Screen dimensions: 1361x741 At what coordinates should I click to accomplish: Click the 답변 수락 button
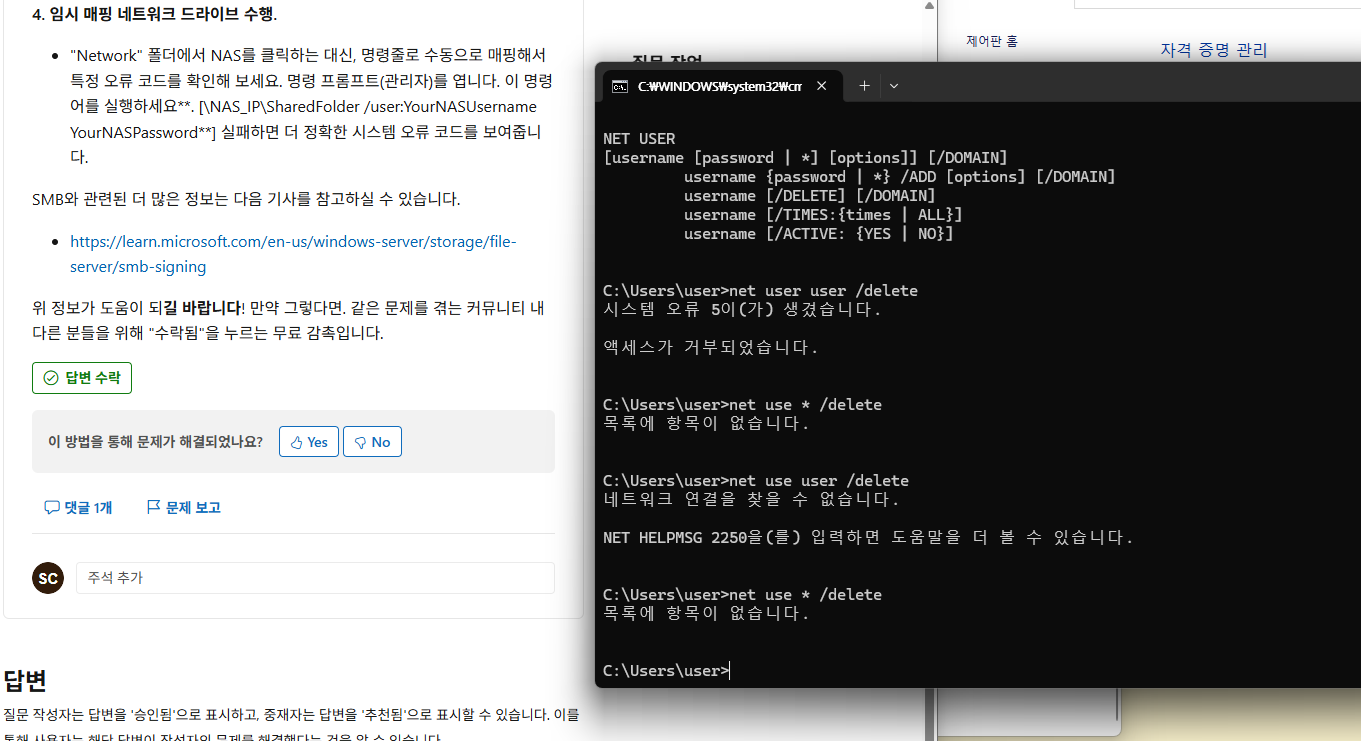click(x=82, y=378)
